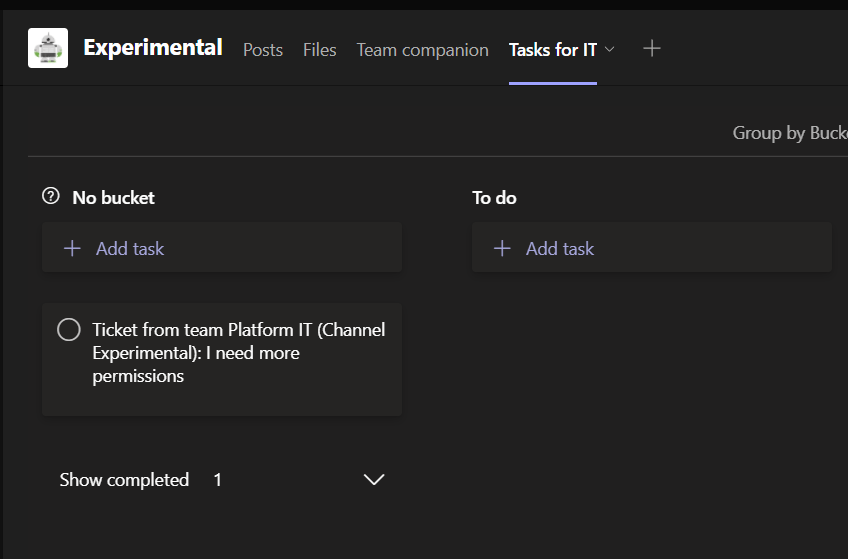Click the plus icon in the No bucket Add task row
Viewport: 848px width, 559px height.
(x=72, y=248)
